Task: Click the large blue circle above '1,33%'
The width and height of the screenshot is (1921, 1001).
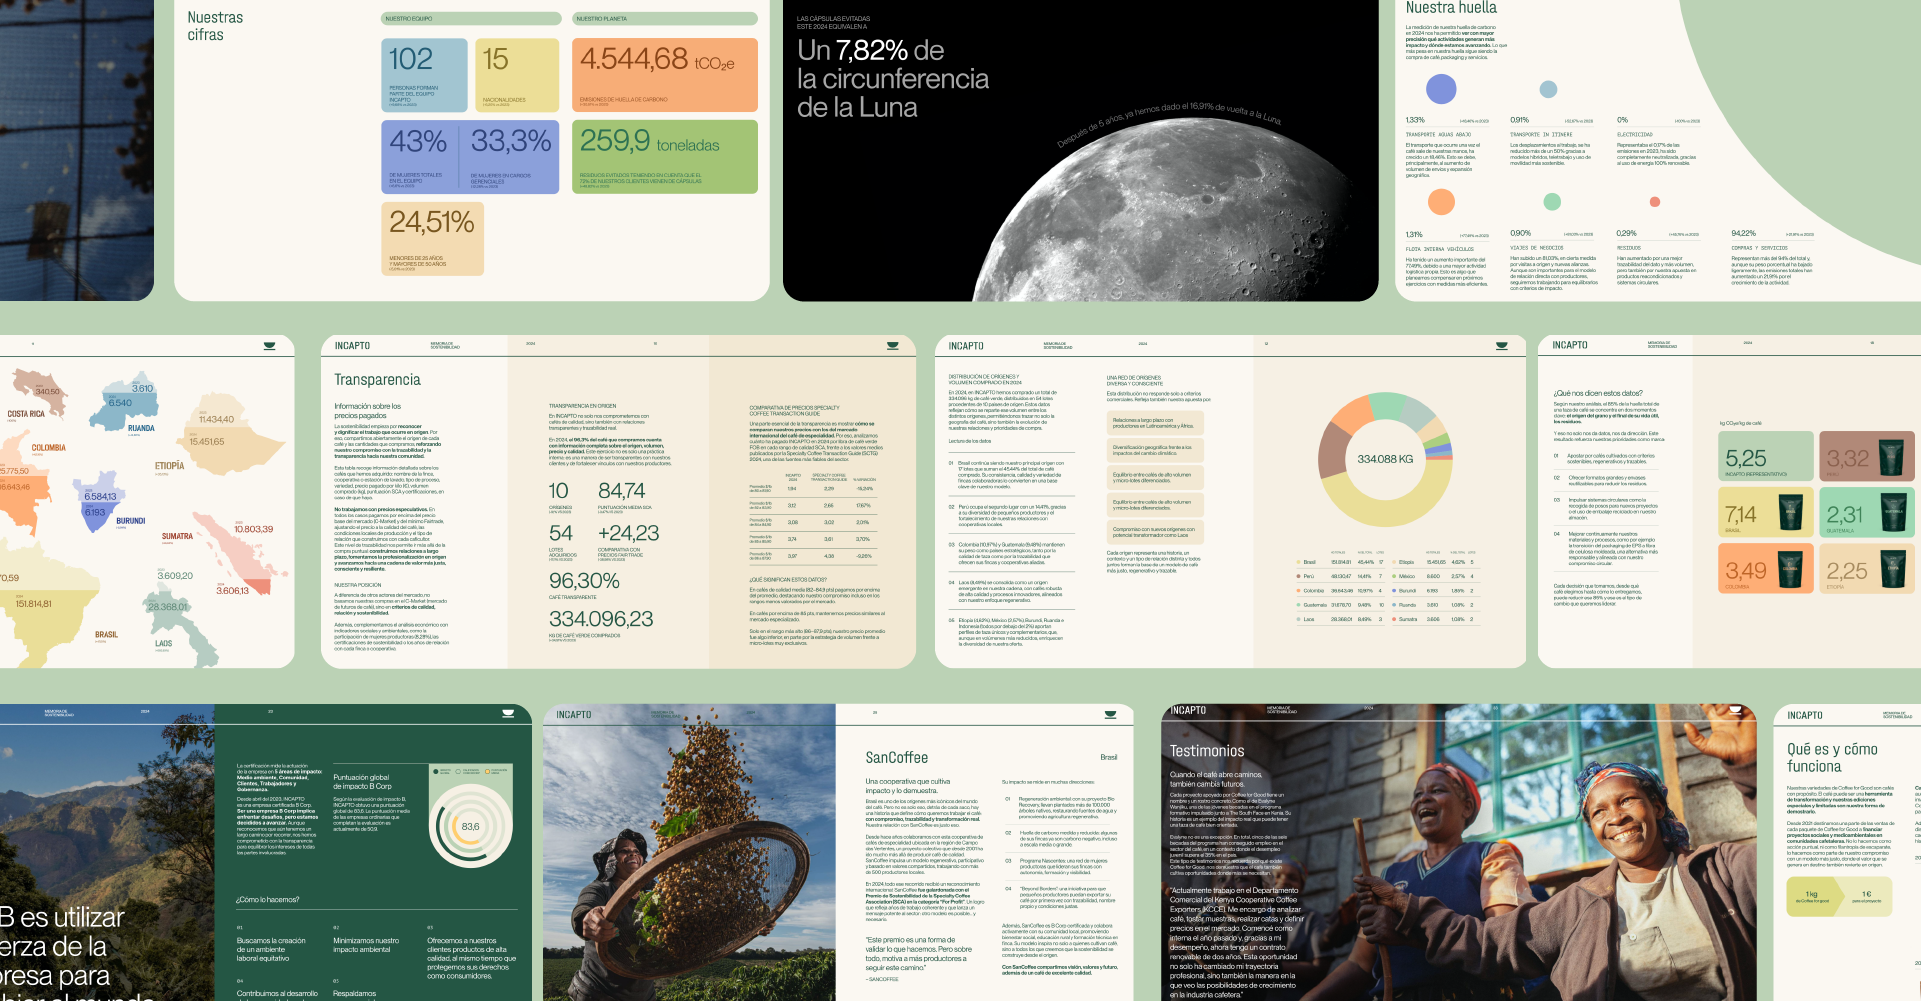Action: pyautogui.click(x=1441, y=89)
